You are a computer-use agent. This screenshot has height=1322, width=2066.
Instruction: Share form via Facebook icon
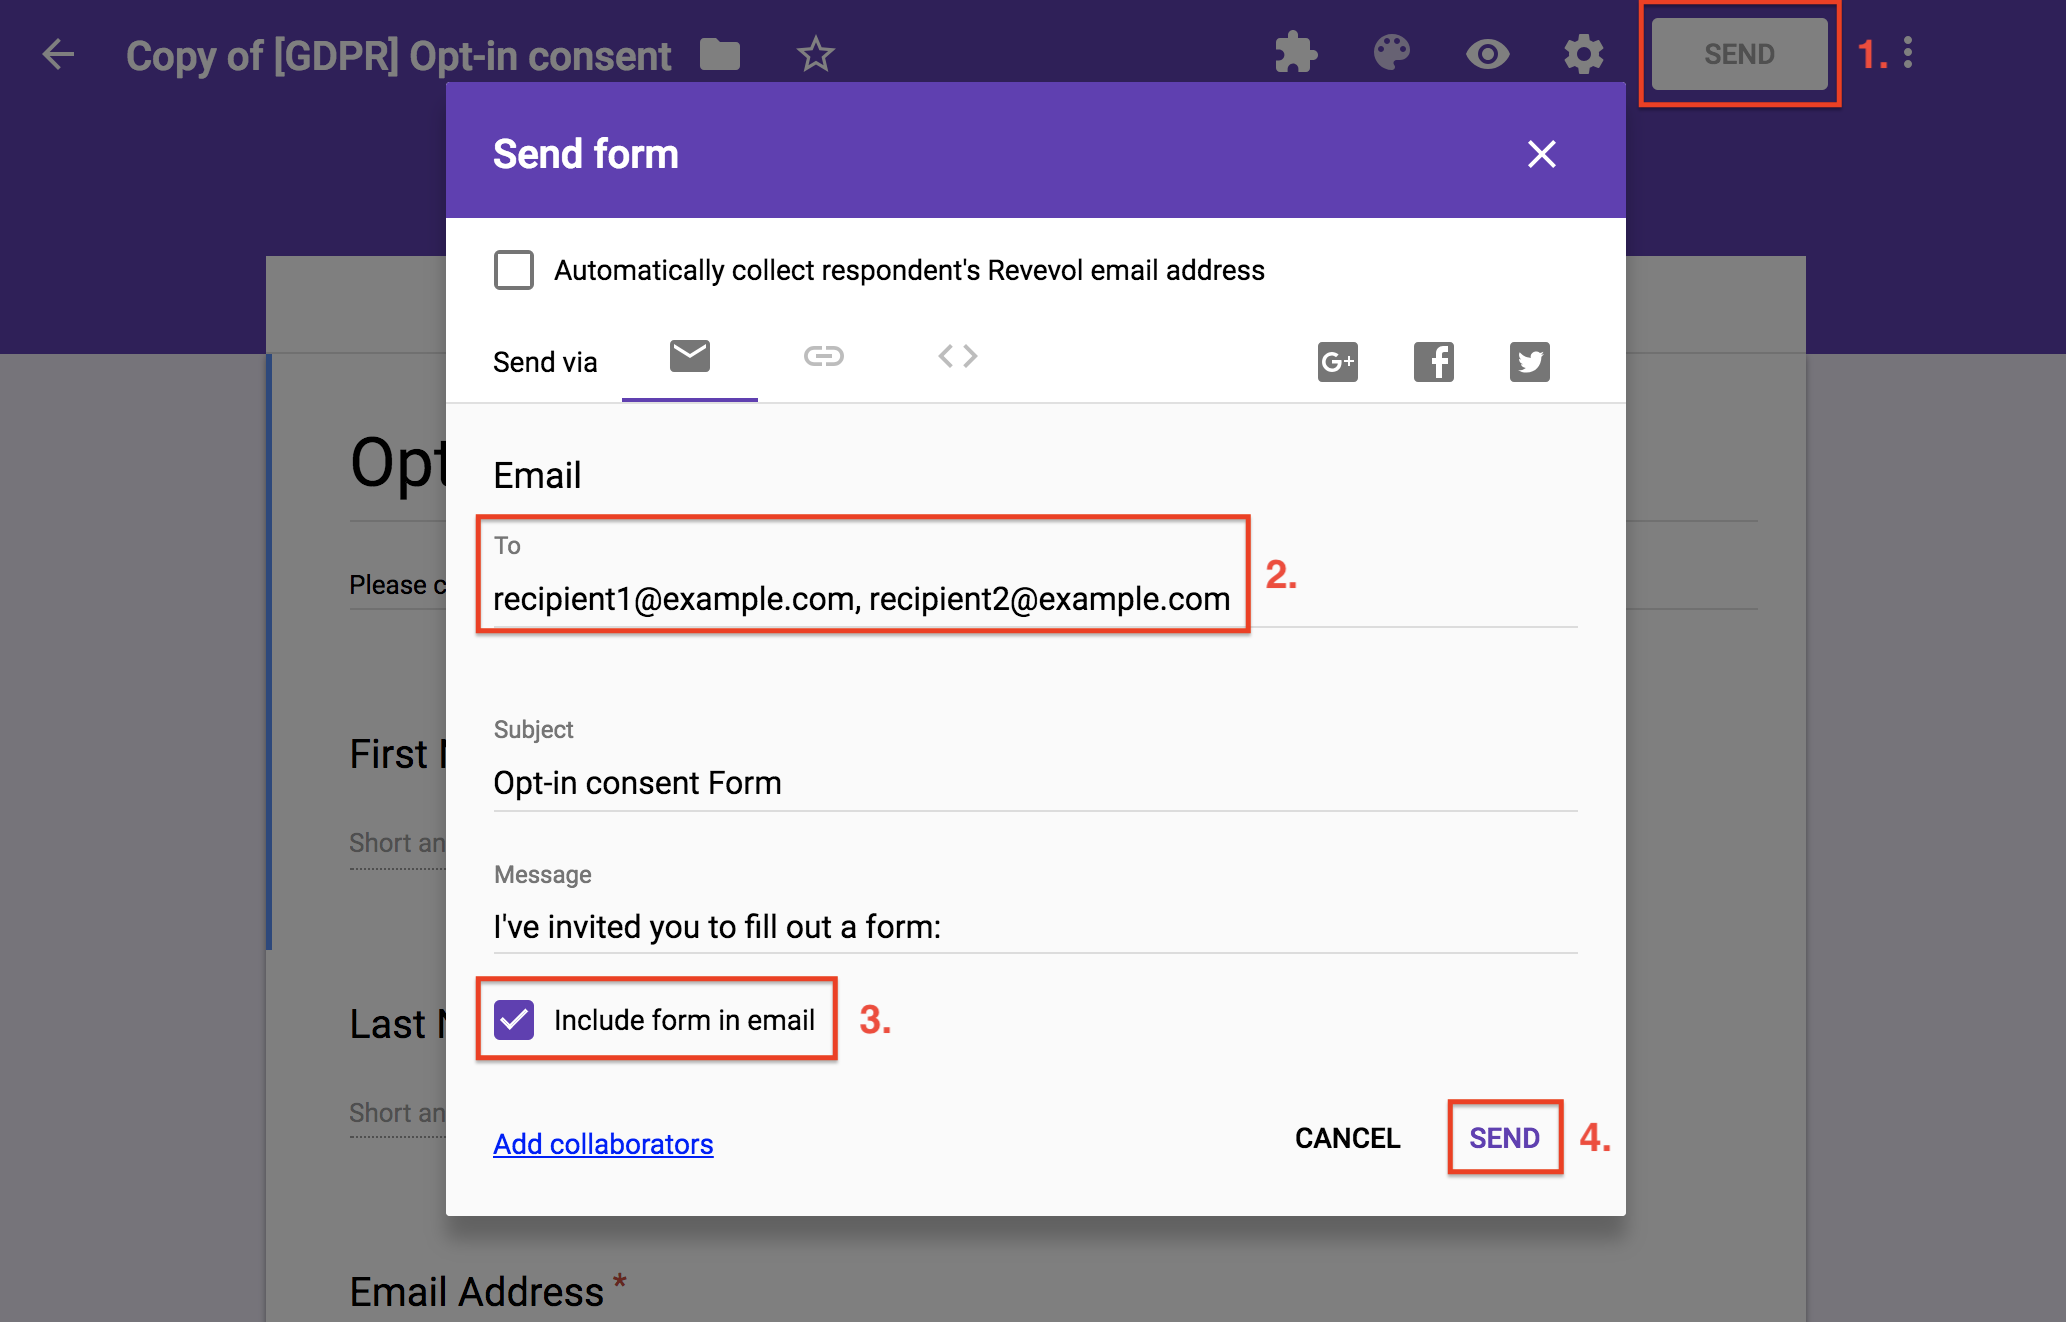(1433, 361)
